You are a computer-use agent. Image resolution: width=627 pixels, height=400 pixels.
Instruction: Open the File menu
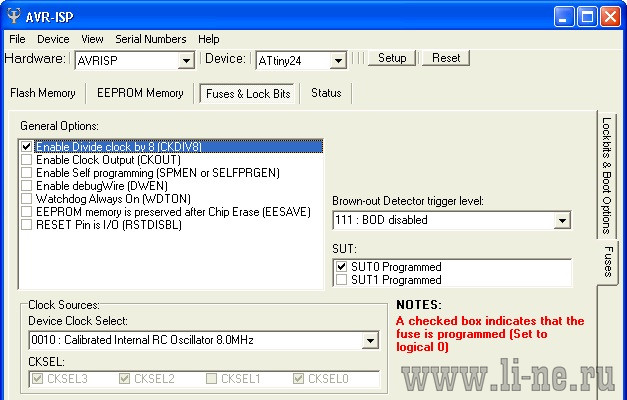coord(17,39)
